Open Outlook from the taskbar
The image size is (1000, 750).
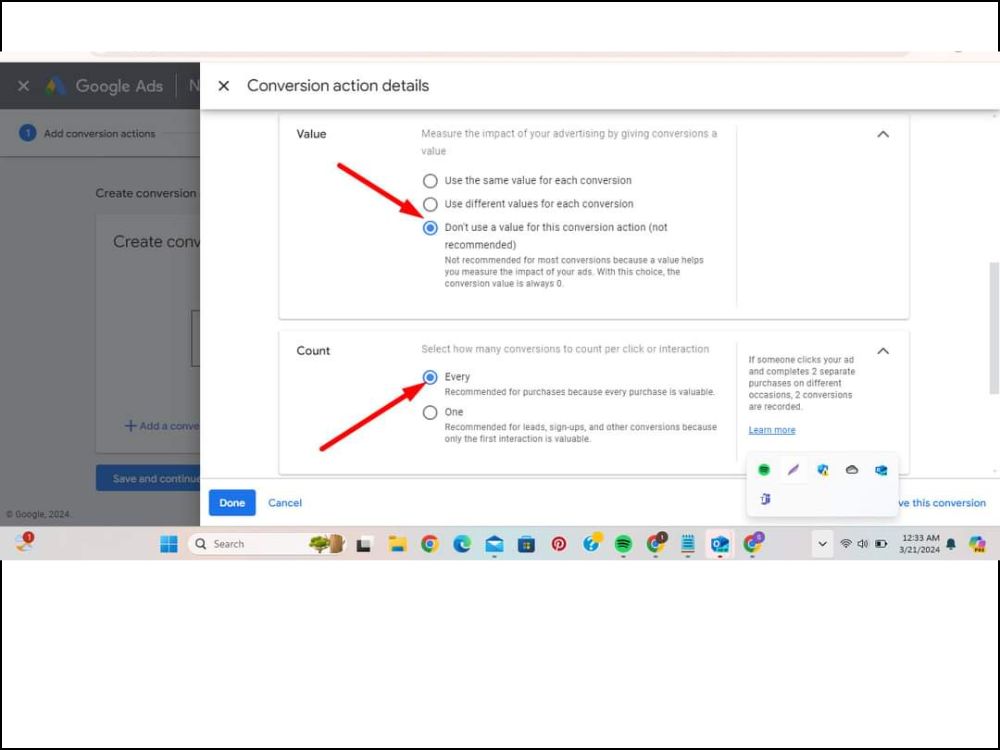coord(720,544)
